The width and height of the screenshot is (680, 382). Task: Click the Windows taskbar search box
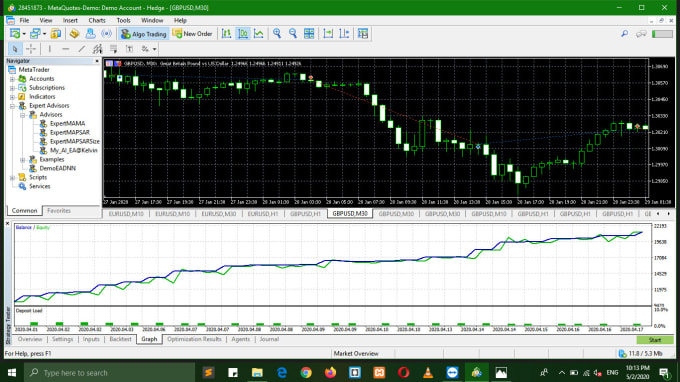point(110,373)
